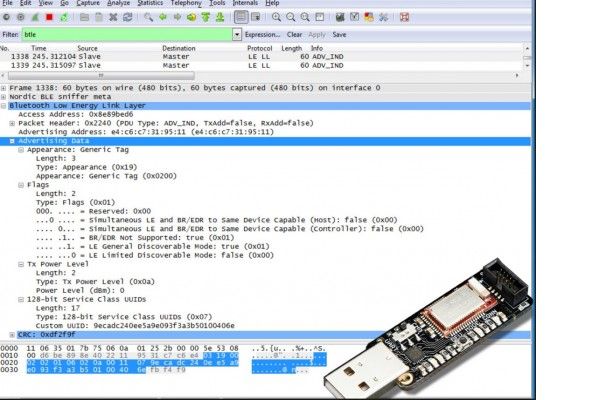
Task: Go back in packet history arrow
Action: [x=163, y=17]
